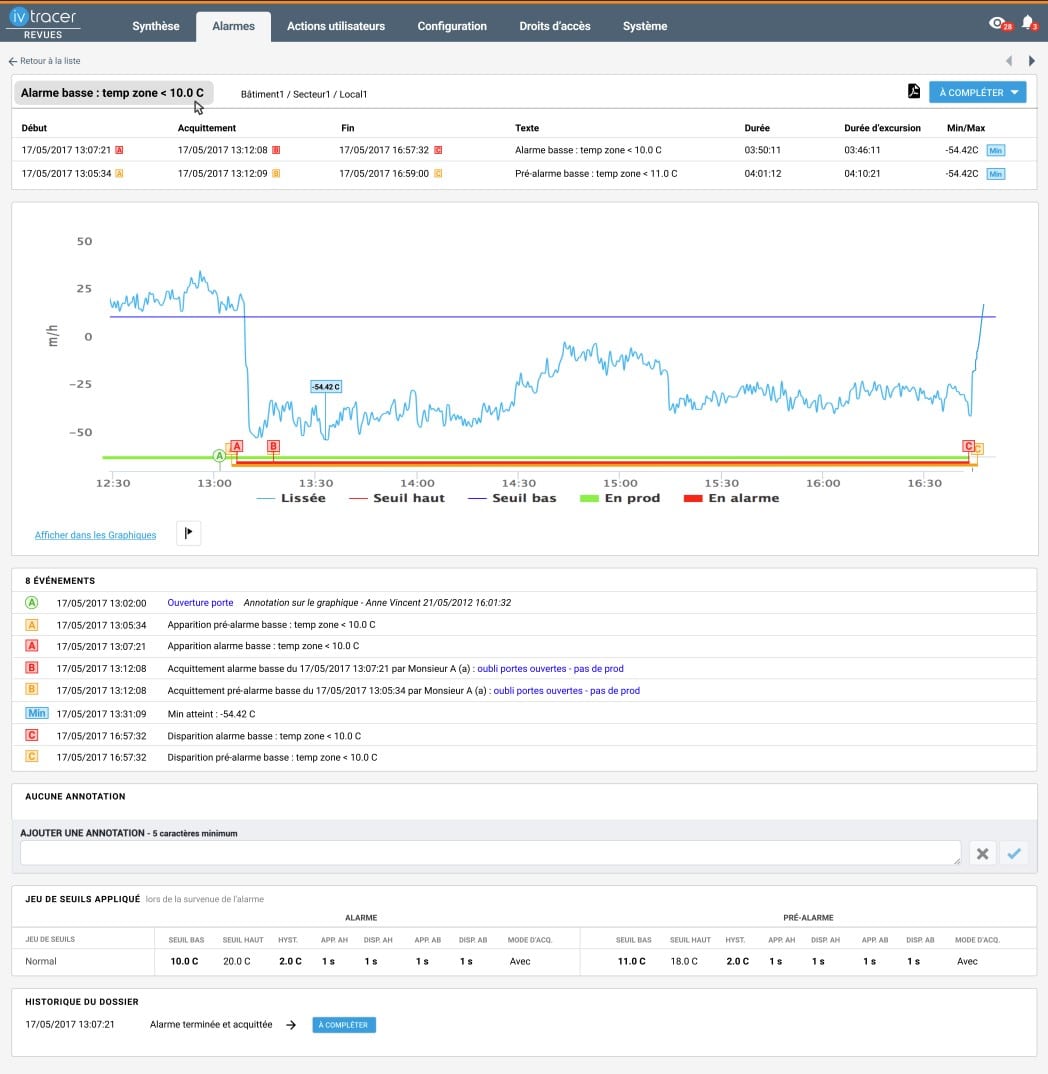The image size is (1048, 1074).
Task: Click the annotation text input field
Action: pyautogui.click(x=490, y=853)
